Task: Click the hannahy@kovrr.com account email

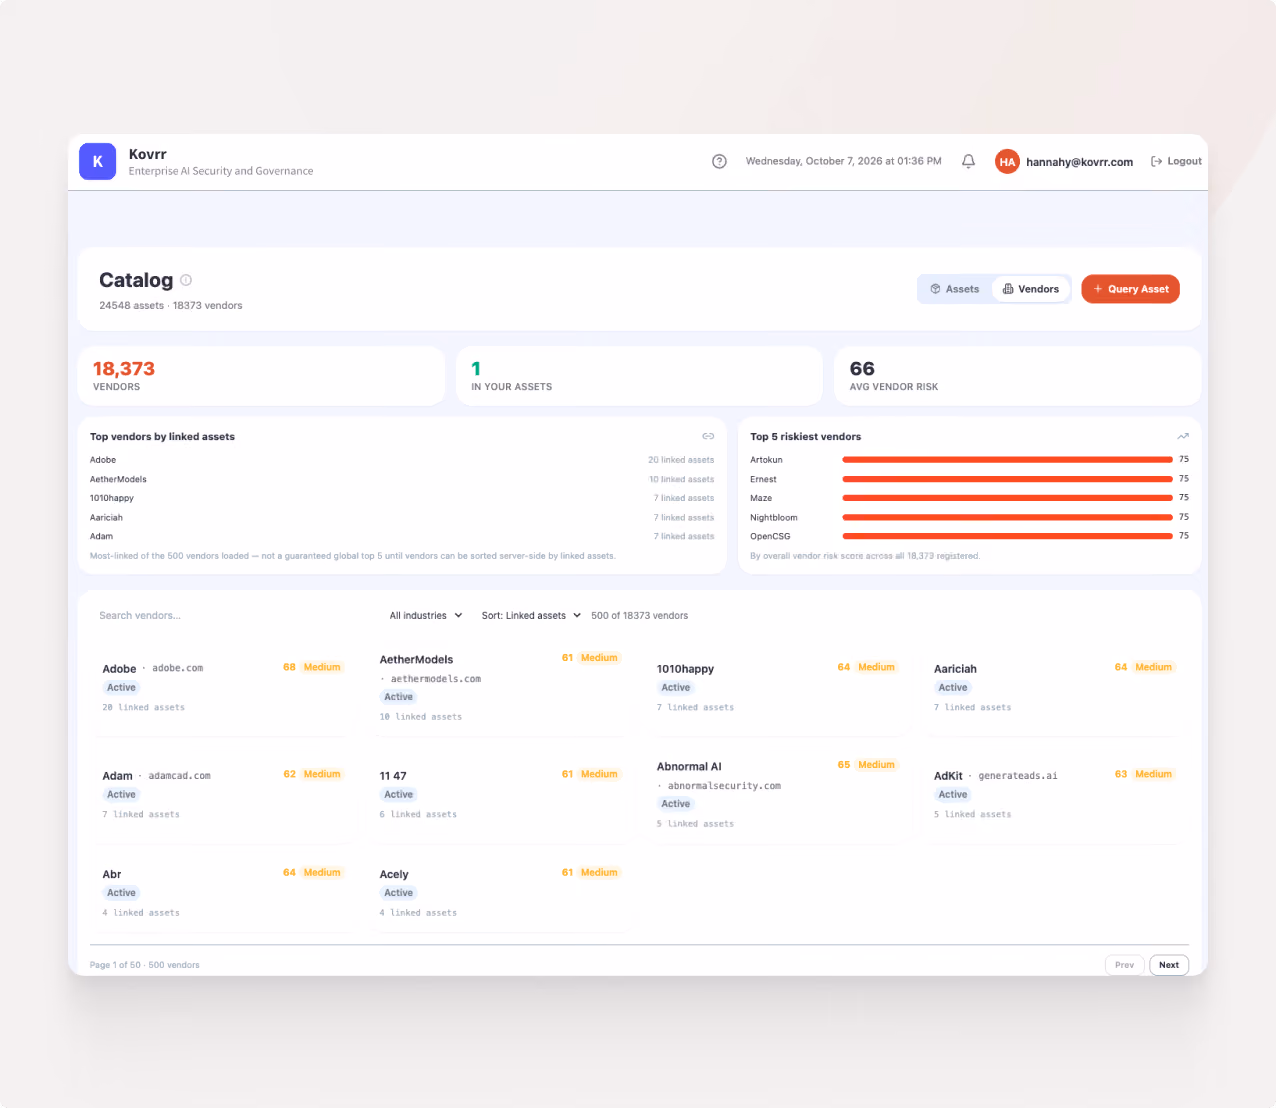Action: coord(1079,162)
